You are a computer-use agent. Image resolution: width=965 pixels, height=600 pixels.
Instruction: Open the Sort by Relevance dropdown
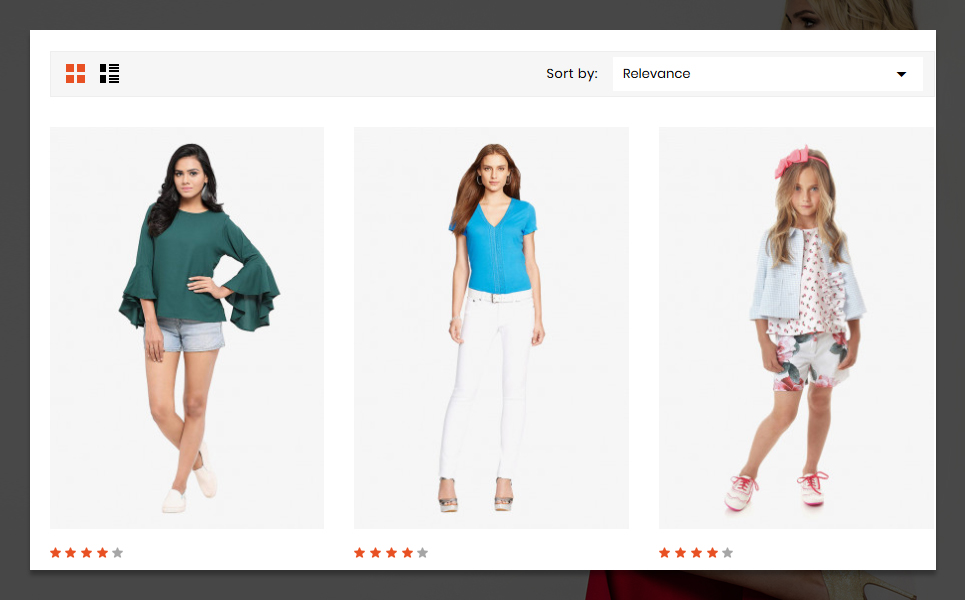coord(767,74)
